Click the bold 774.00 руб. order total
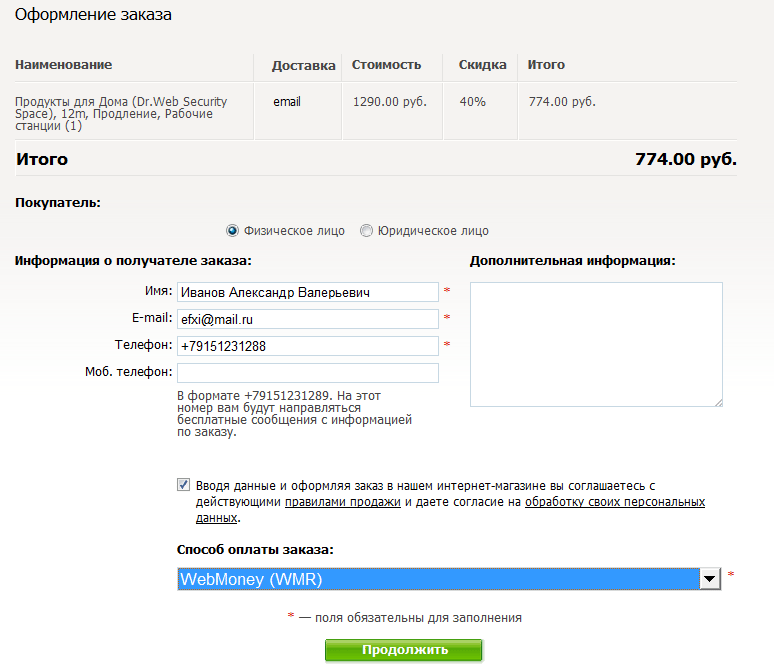The width and height of the screenshot is (774, 669). click(685, 159)
